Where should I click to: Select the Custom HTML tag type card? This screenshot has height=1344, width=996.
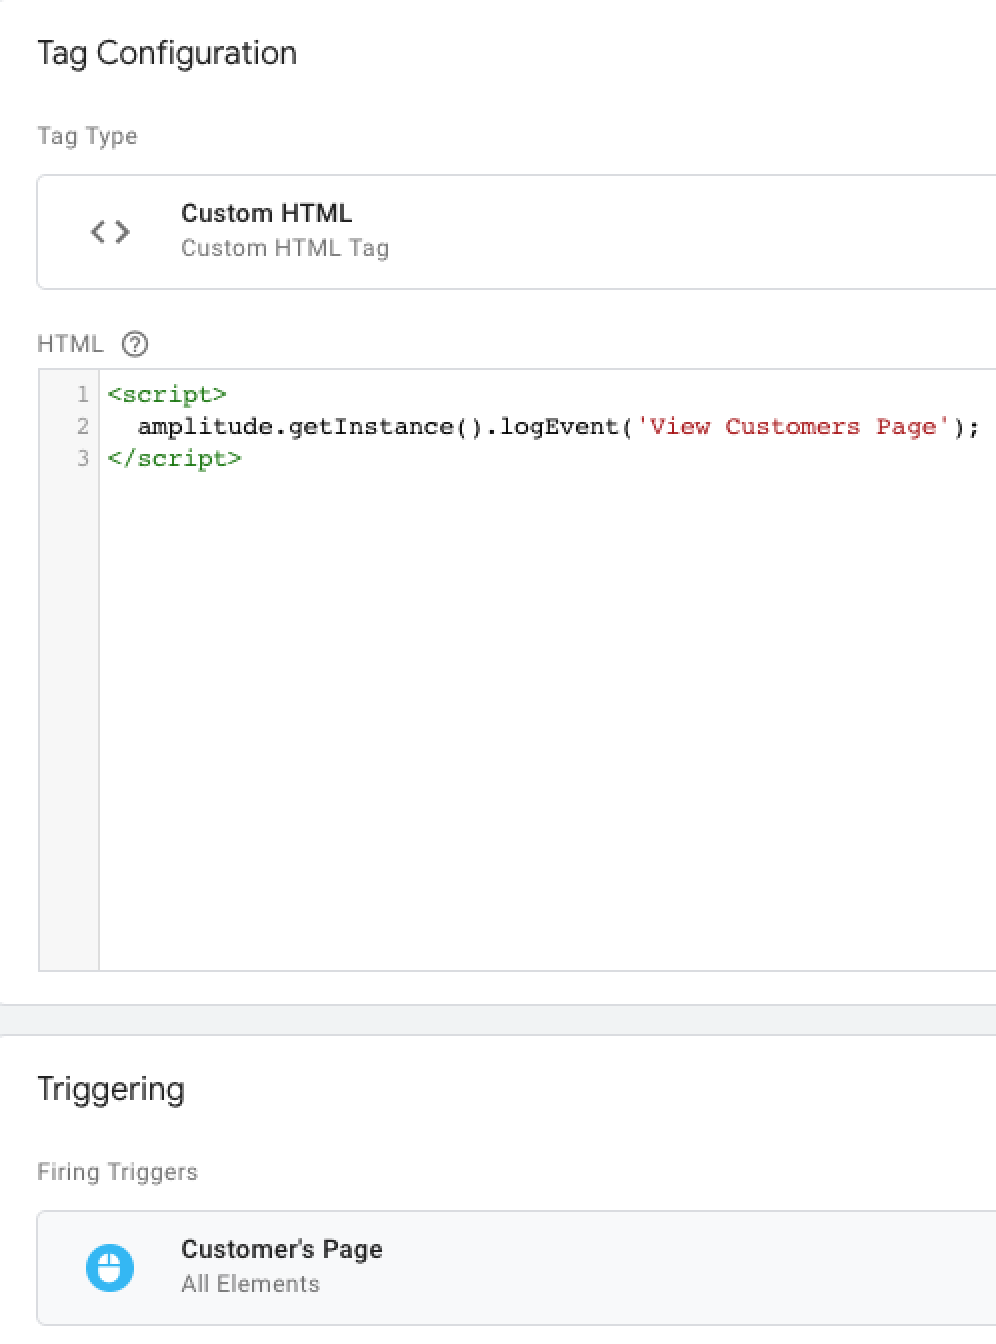click(517, 232)
